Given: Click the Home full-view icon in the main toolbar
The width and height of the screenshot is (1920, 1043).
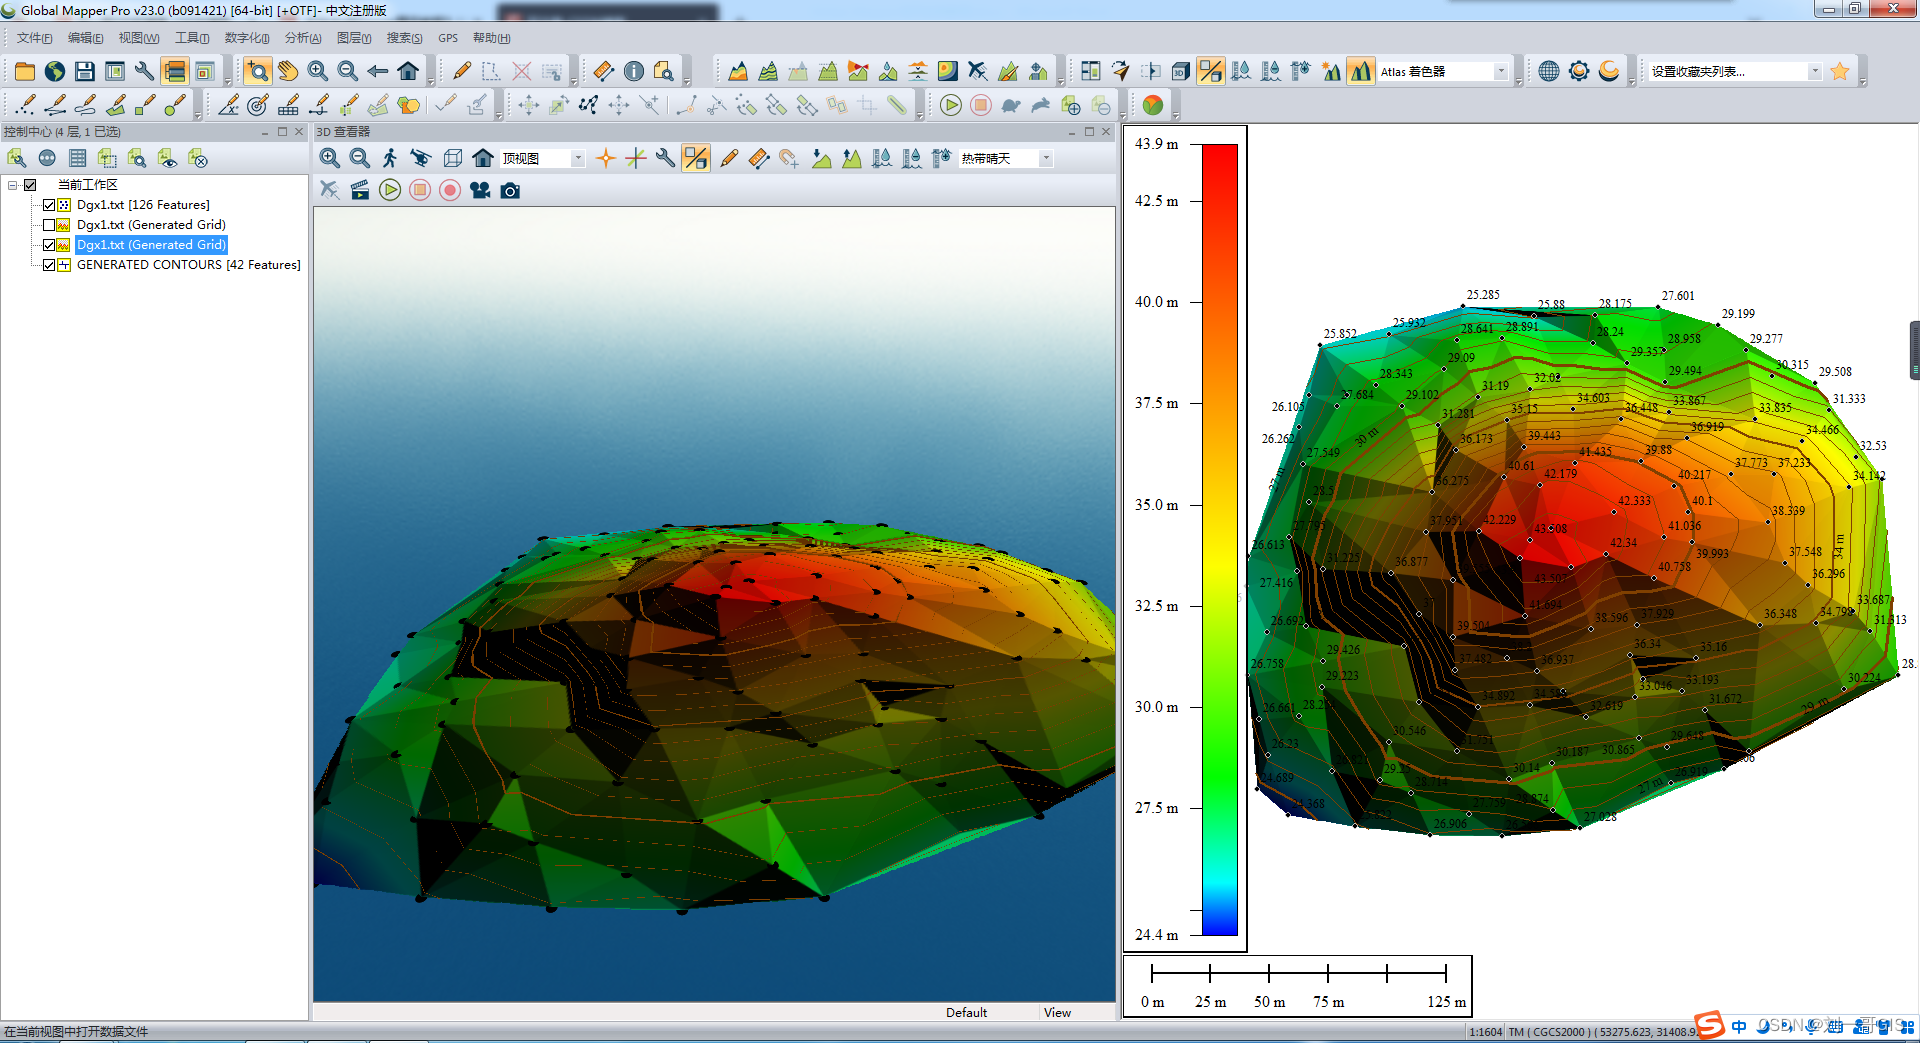Looking at the screenshot, I should pos(408,71).
